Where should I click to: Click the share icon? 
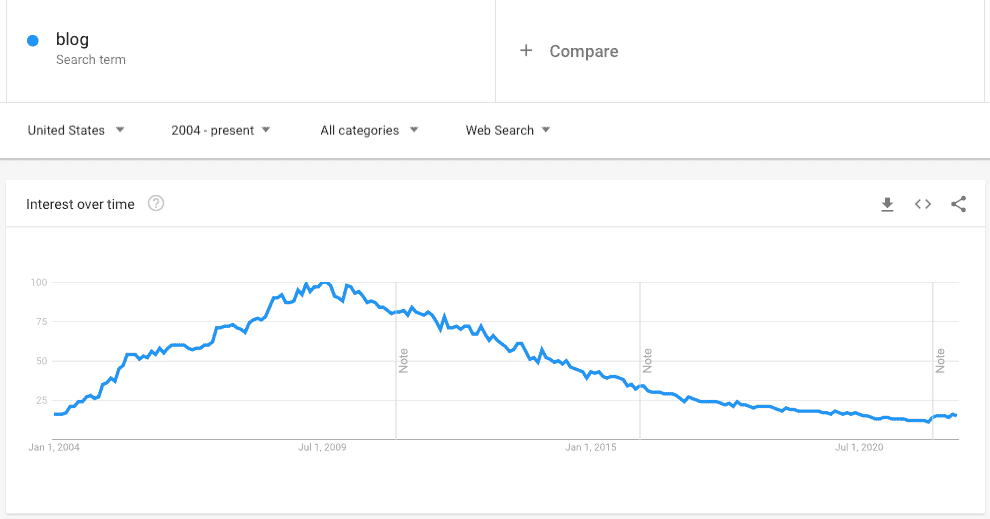(x=958, y=204)
